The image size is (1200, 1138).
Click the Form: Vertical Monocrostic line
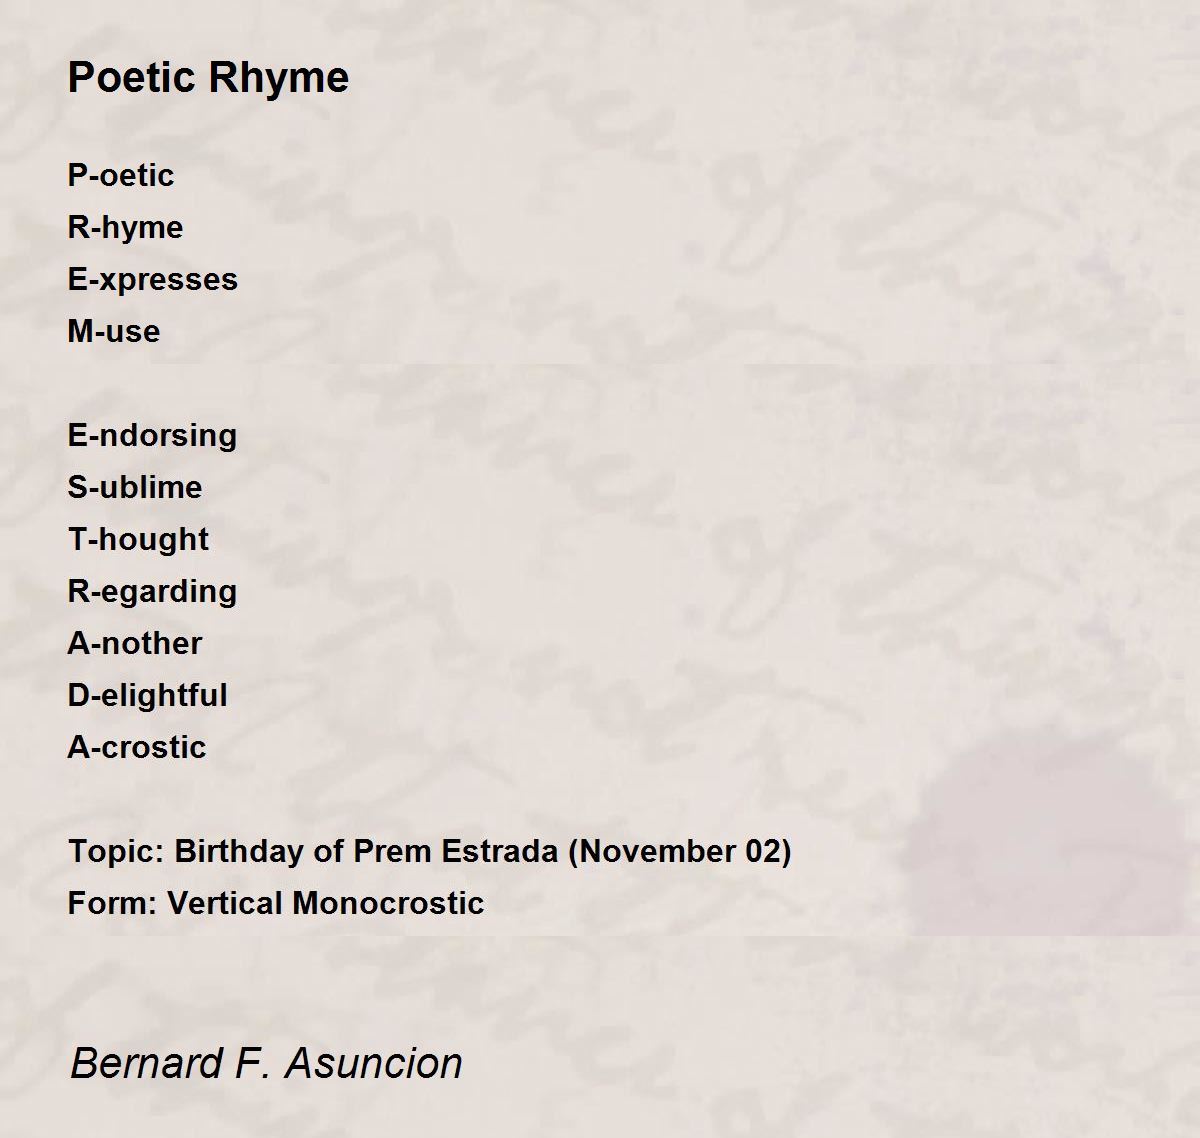[x=276, y=903]
